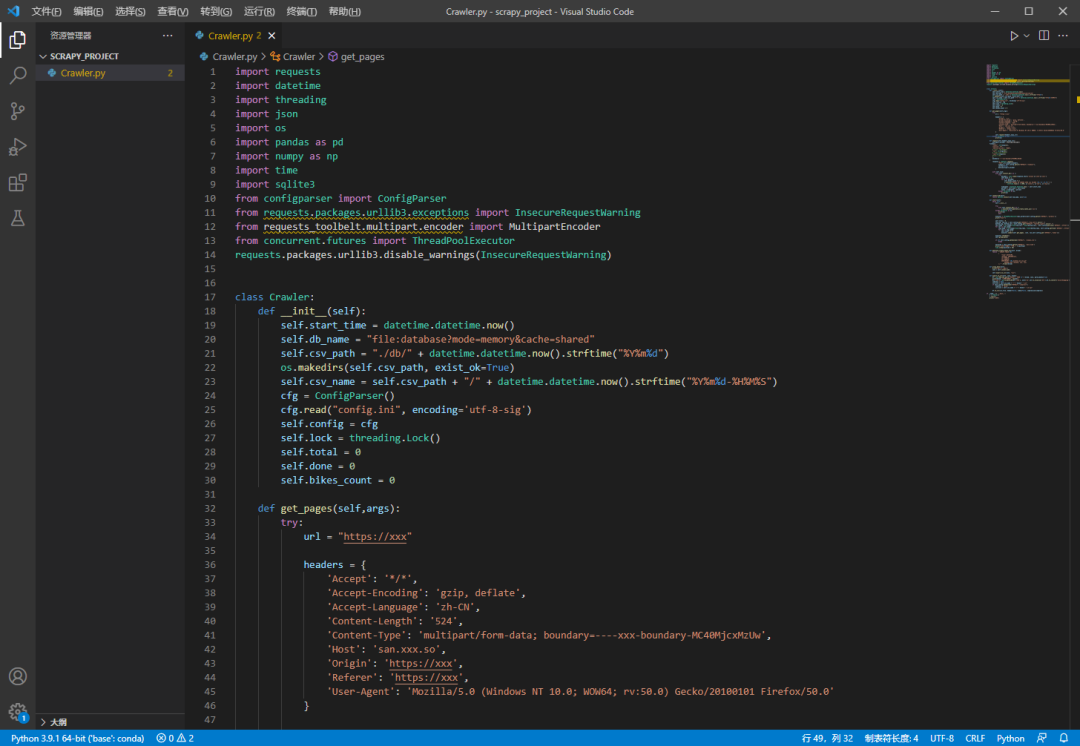Image resolution: width=1080 pixels, height=746 pixels.
Task: Split the editor to the right
Action: tap(1044, 36)
